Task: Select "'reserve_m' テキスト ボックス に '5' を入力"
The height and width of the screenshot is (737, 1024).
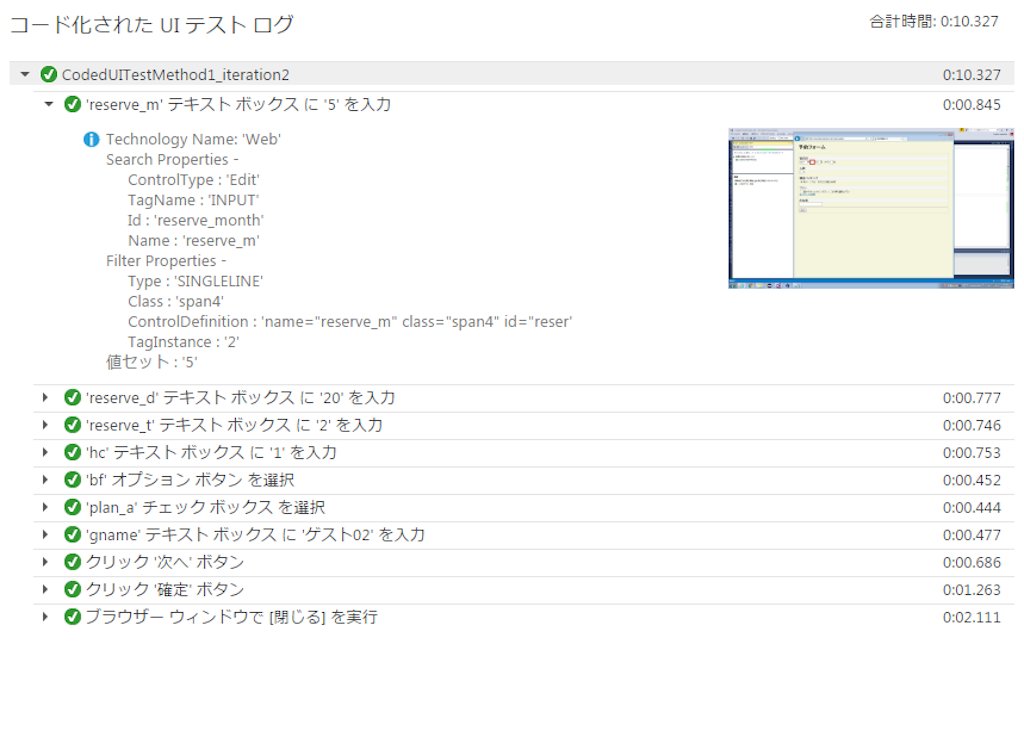Action: tap(238, 104)
